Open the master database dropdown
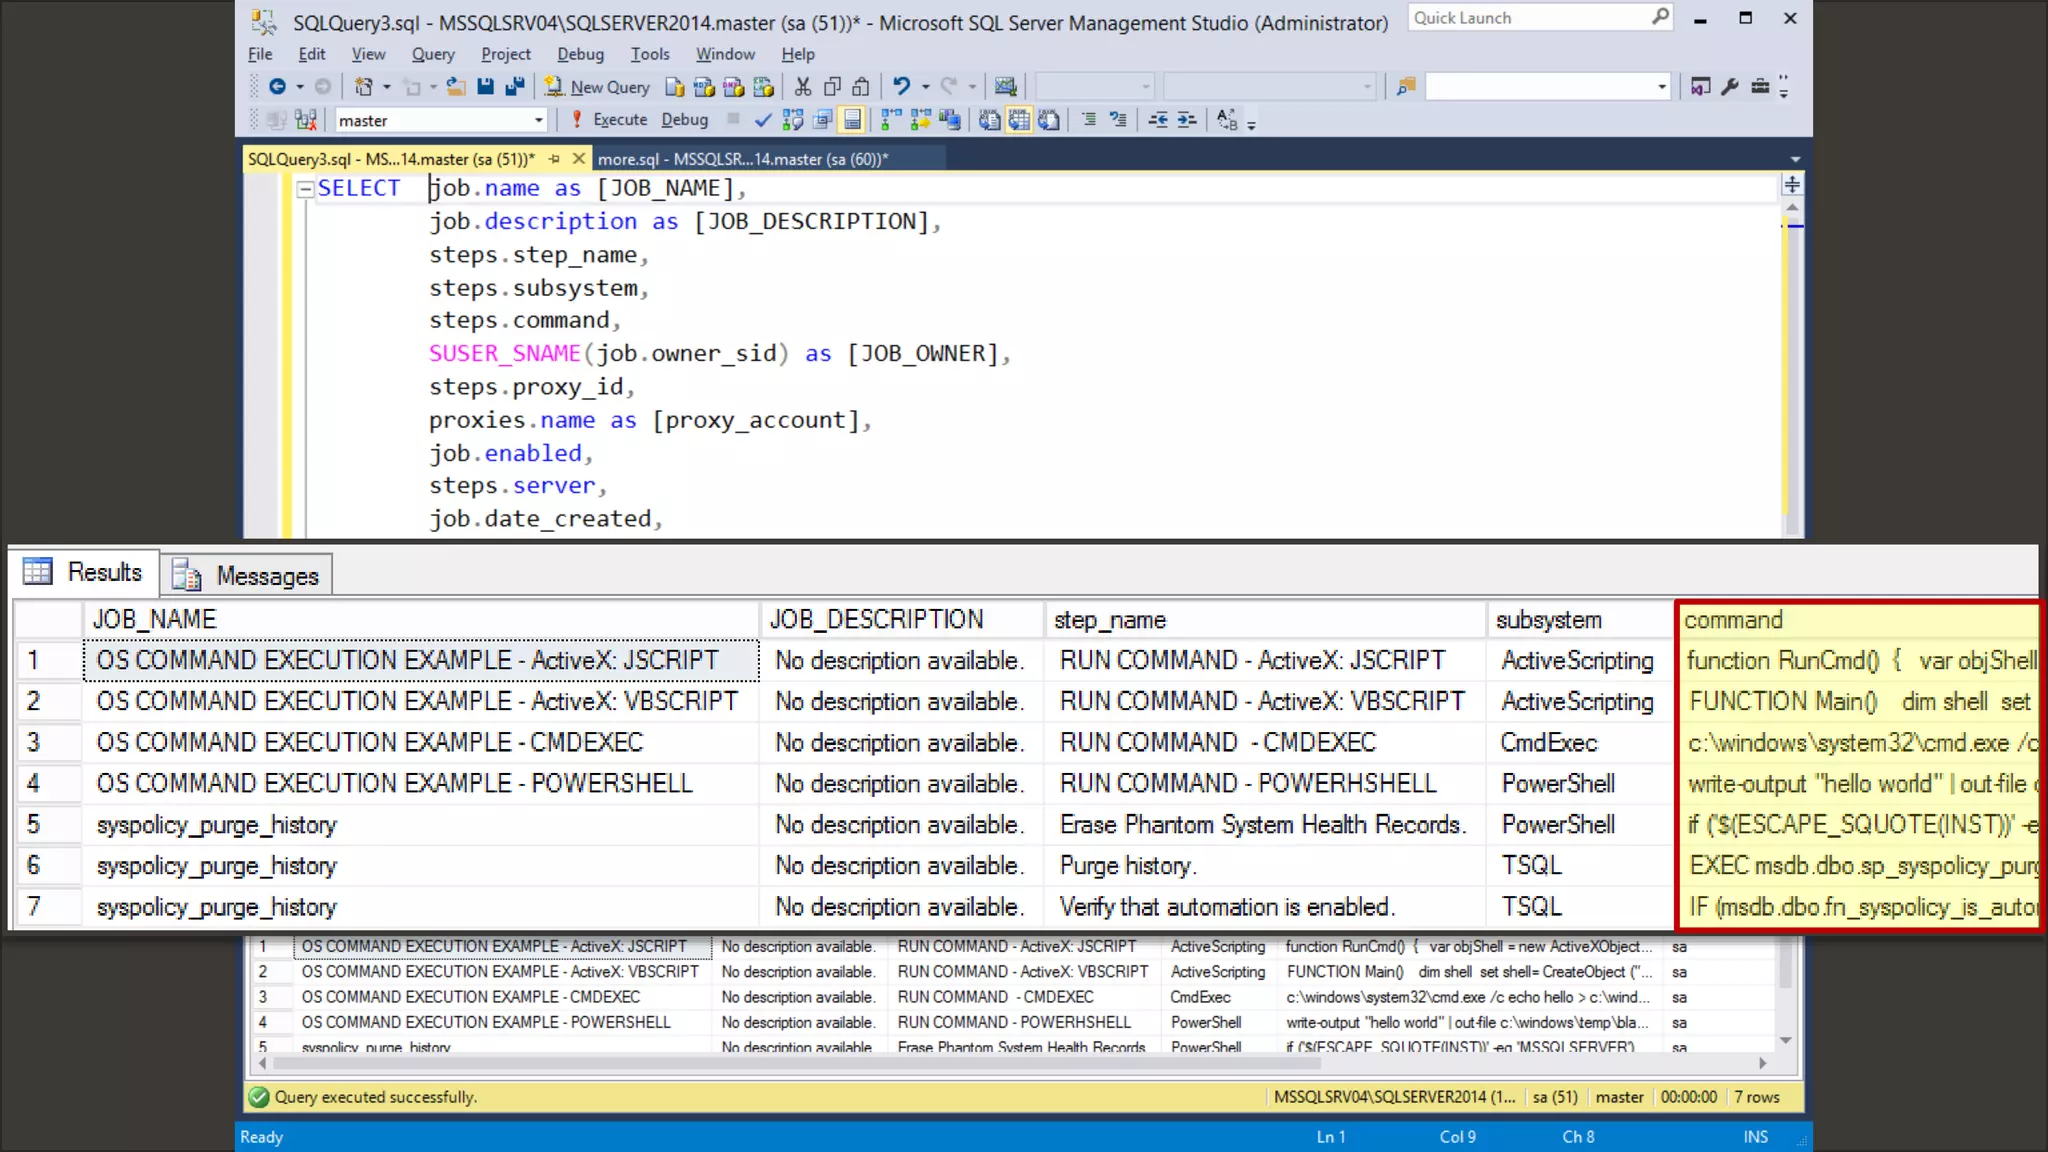This screenshot has width=2048, height=1152. tap(538, 120)
